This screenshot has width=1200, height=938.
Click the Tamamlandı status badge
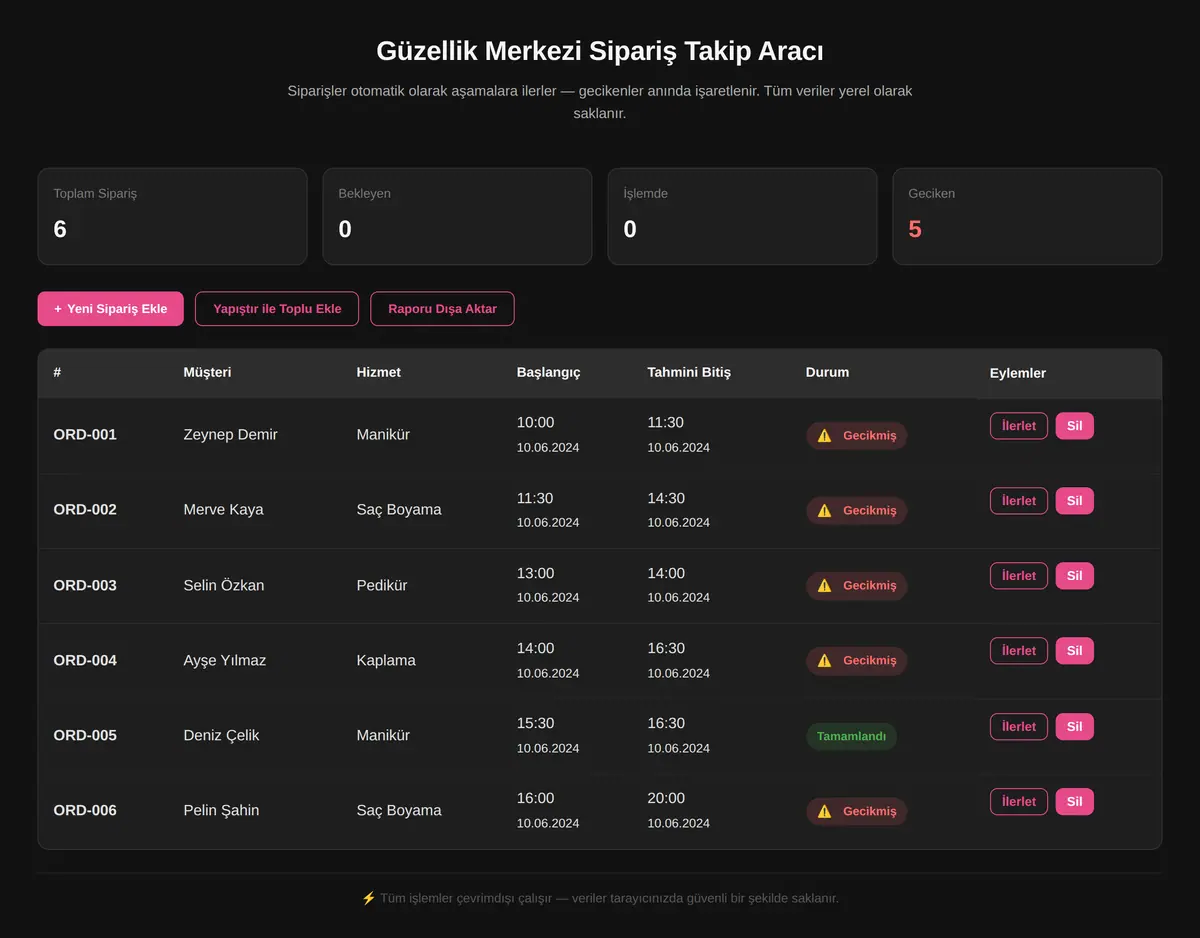(x=851, y=737)
